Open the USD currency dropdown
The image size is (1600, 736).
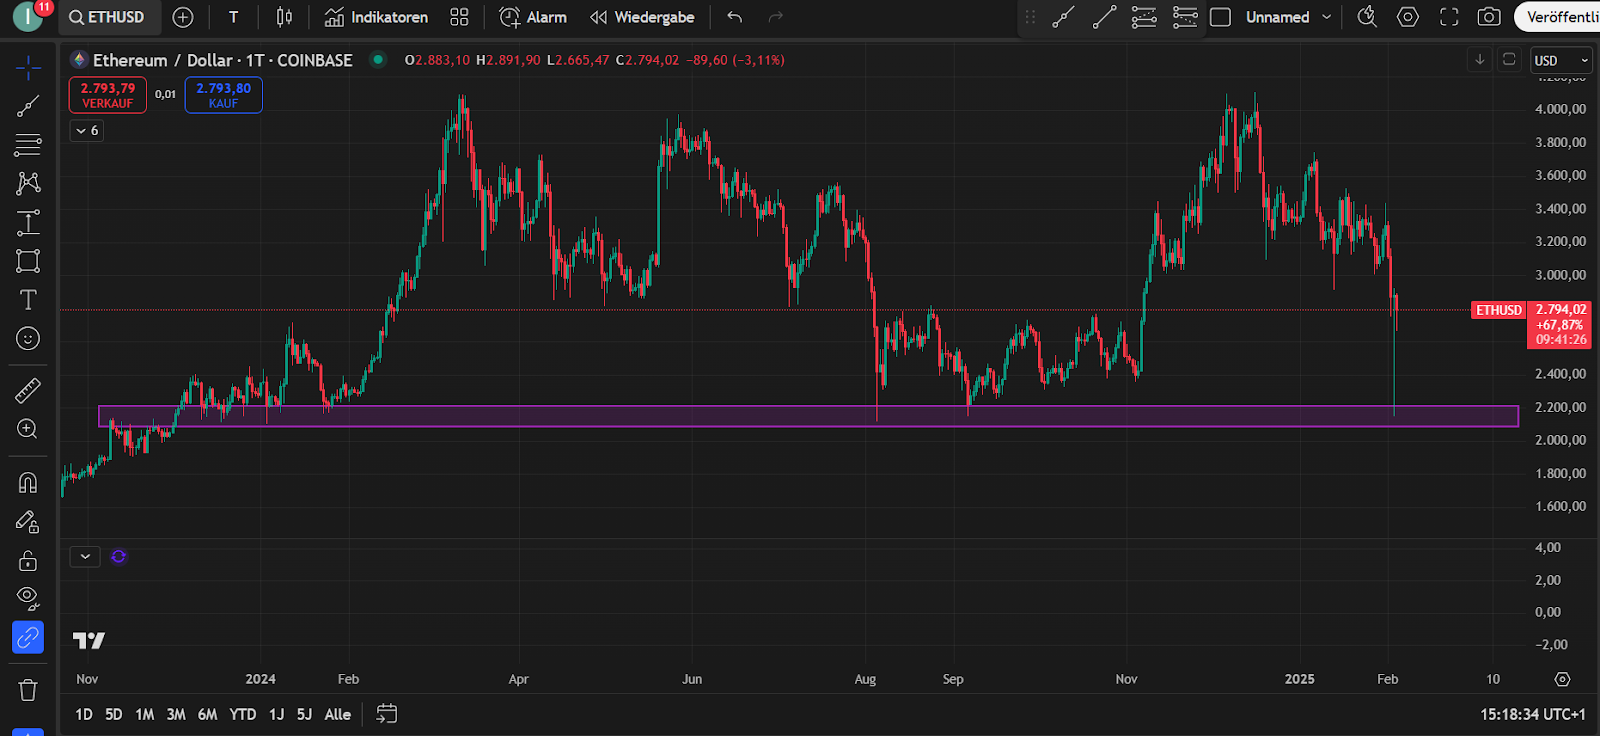[1560, 60]
